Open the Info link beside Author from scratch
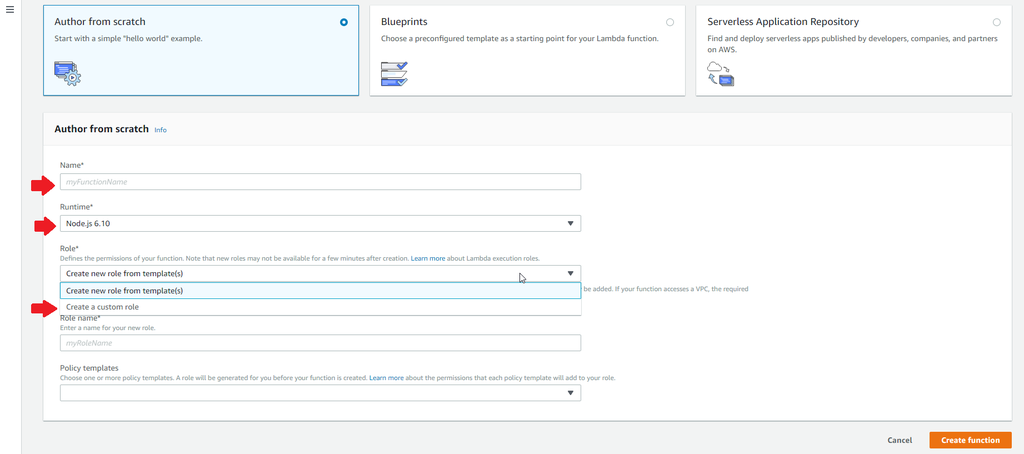 coord(160,130)
